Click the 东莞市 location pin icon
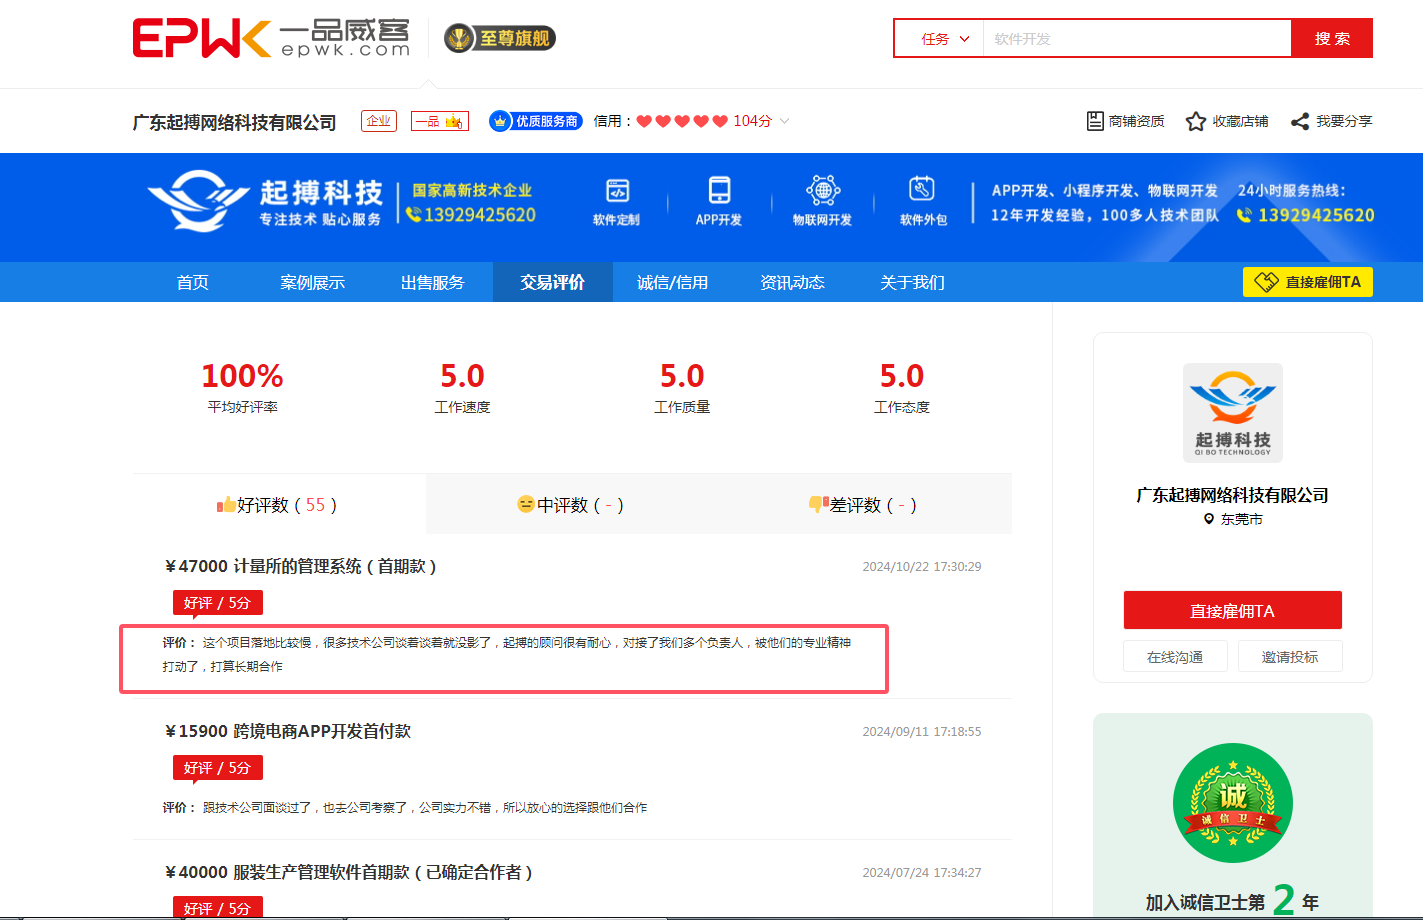The image size is (1423, 920). [1209, 519]
